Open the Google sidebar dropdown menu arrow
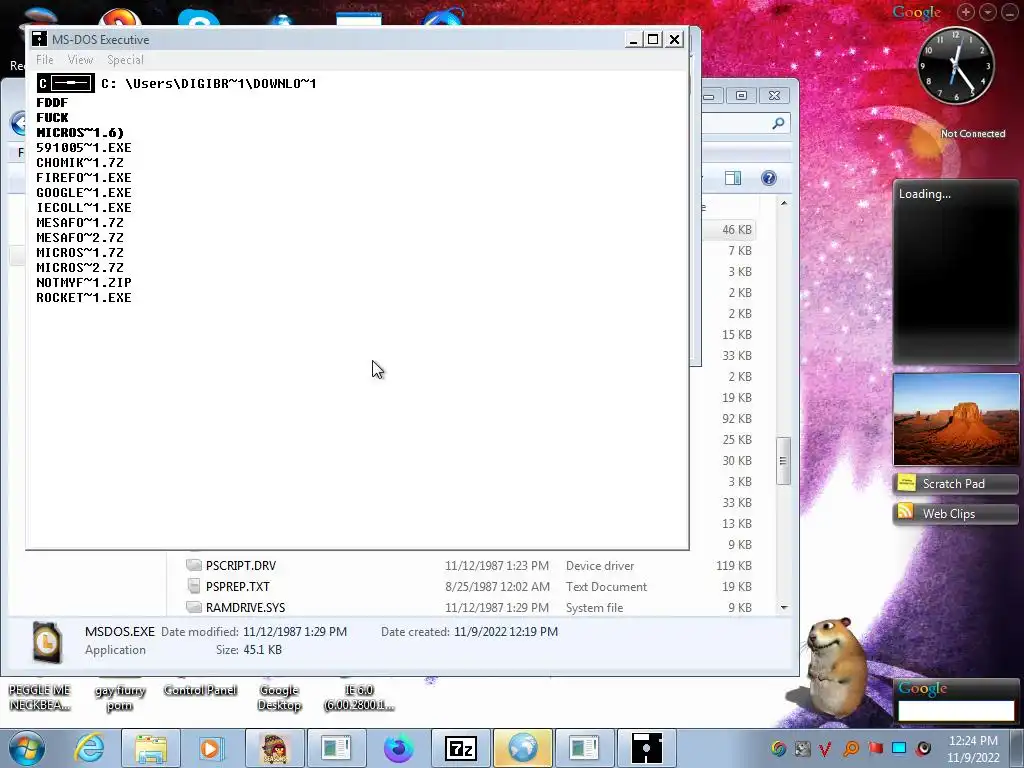This screenshot has width=1024, height=768. click(988, 12)
